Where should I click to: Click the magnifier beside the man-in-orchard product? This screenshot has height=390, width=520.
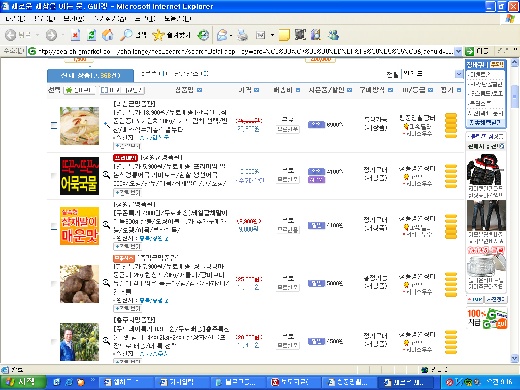106,341
